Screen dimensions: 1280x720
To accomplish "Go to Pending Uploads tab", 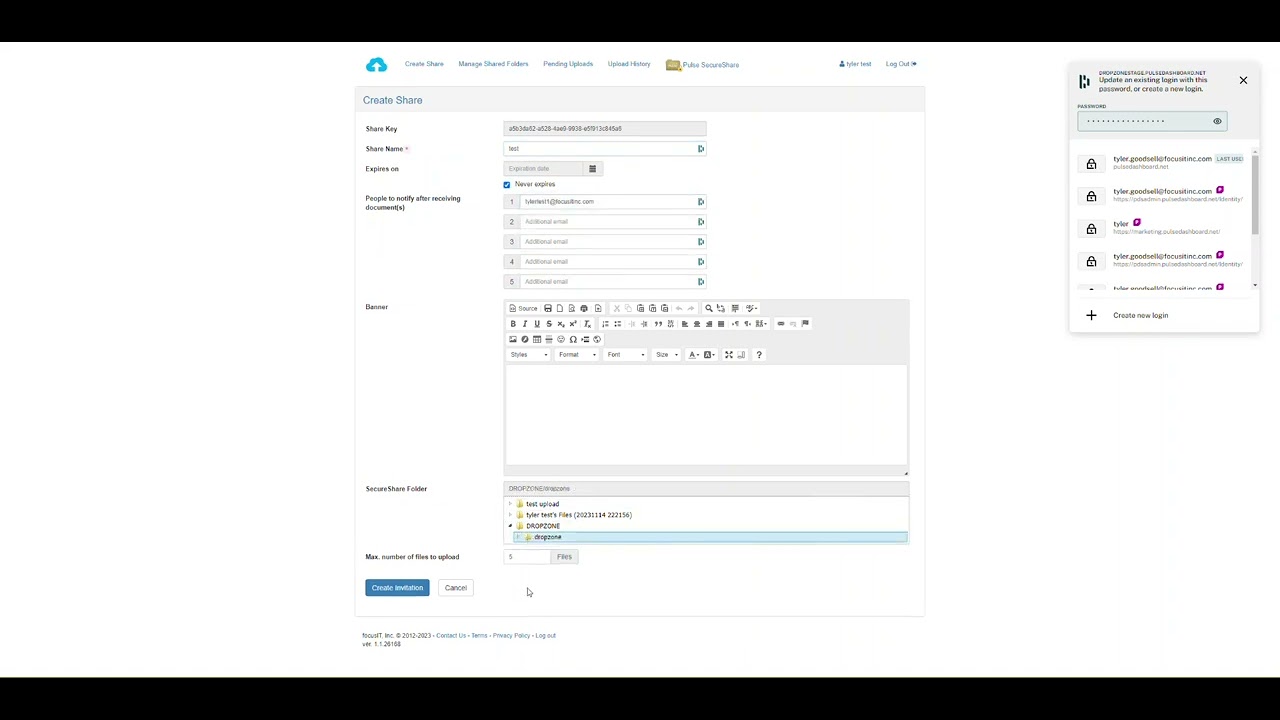I will (568, 64).
